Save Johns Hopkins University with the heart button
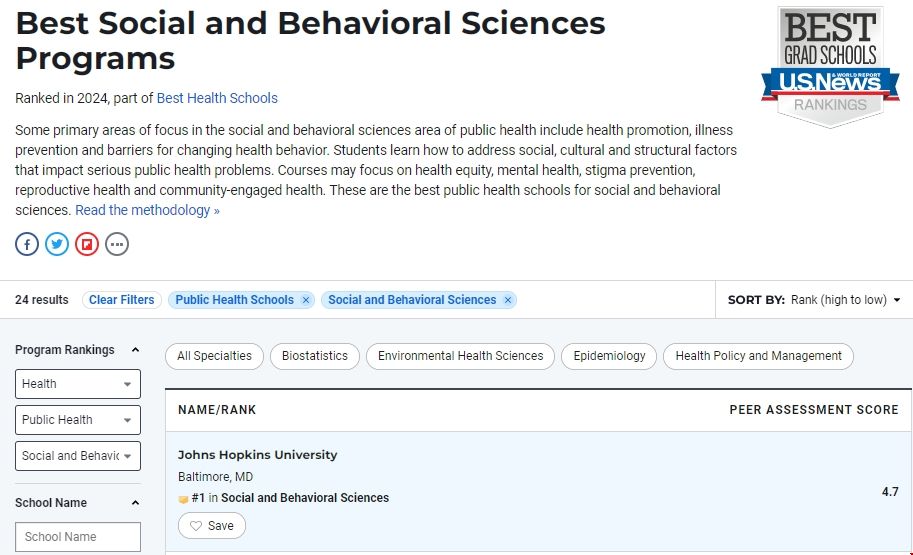The height and width of the screenshot is (555, 913). point(212,526)
